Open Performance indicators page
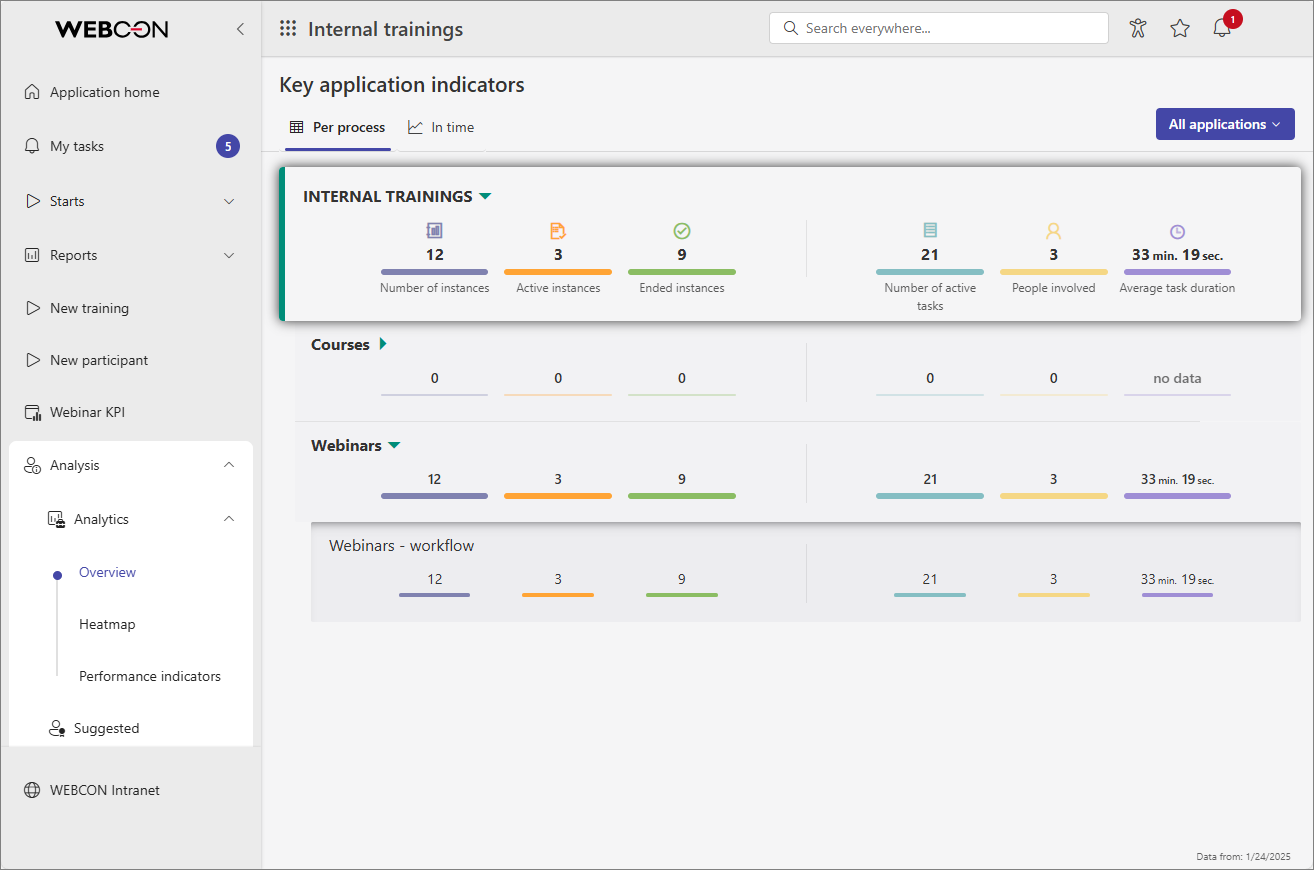The width and height of the screenshot is (1314, 870). coord(150,676)
